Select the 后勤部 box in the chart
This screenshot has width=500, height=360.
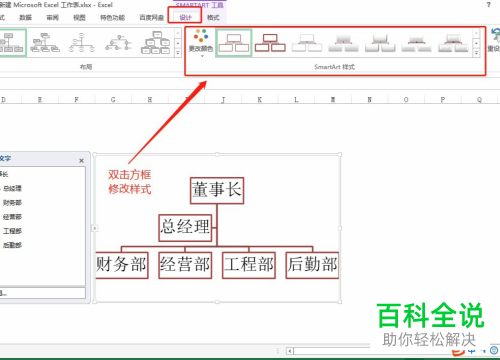[312, 265]
